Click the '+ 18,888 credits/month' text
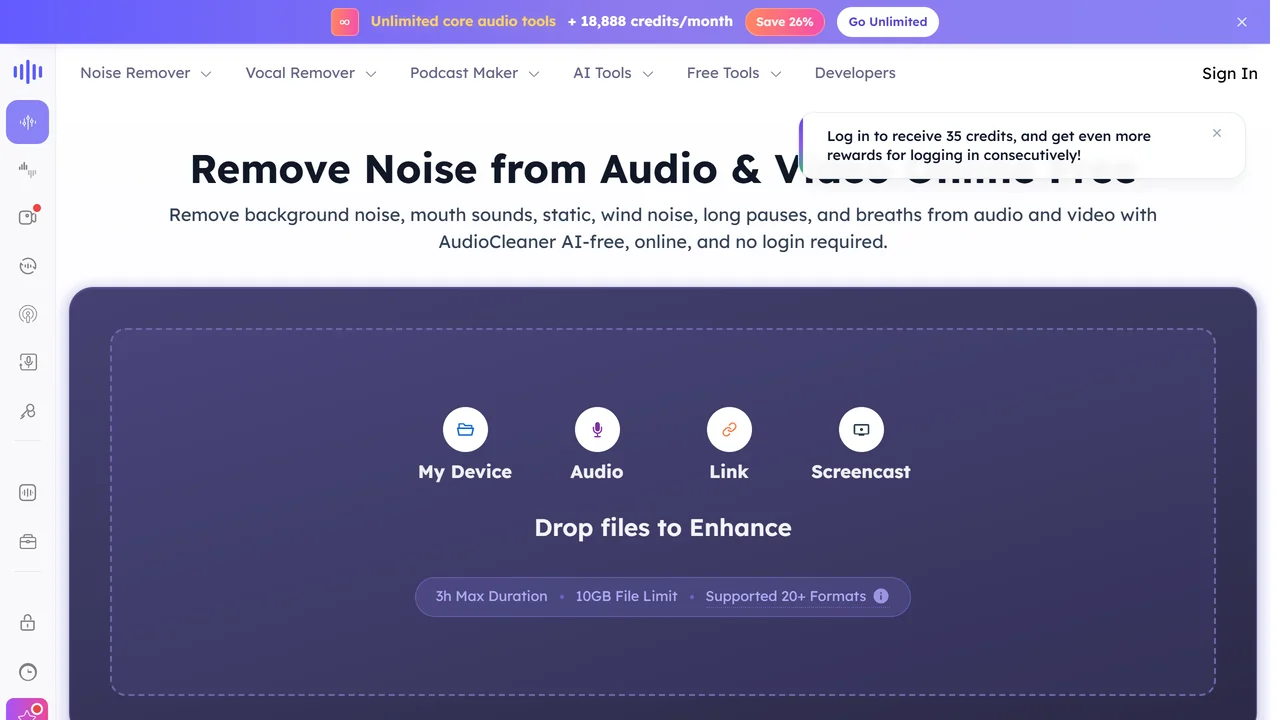This screenshot has width=1280, height=720. [650, 21]
